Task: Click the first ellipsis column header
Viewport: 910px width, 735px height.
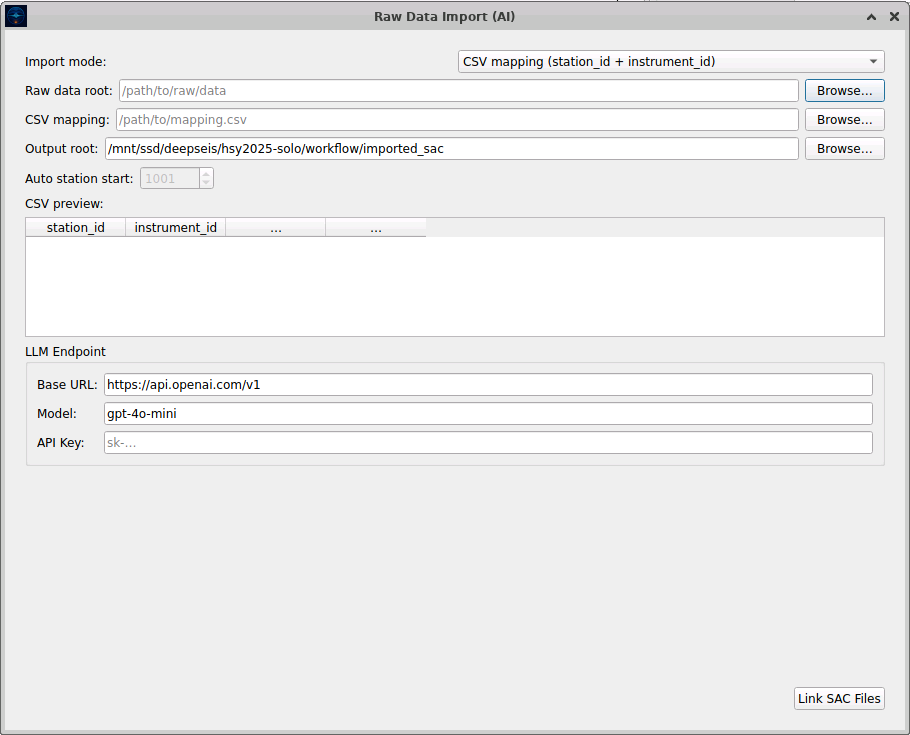Action: click(276, 228)
